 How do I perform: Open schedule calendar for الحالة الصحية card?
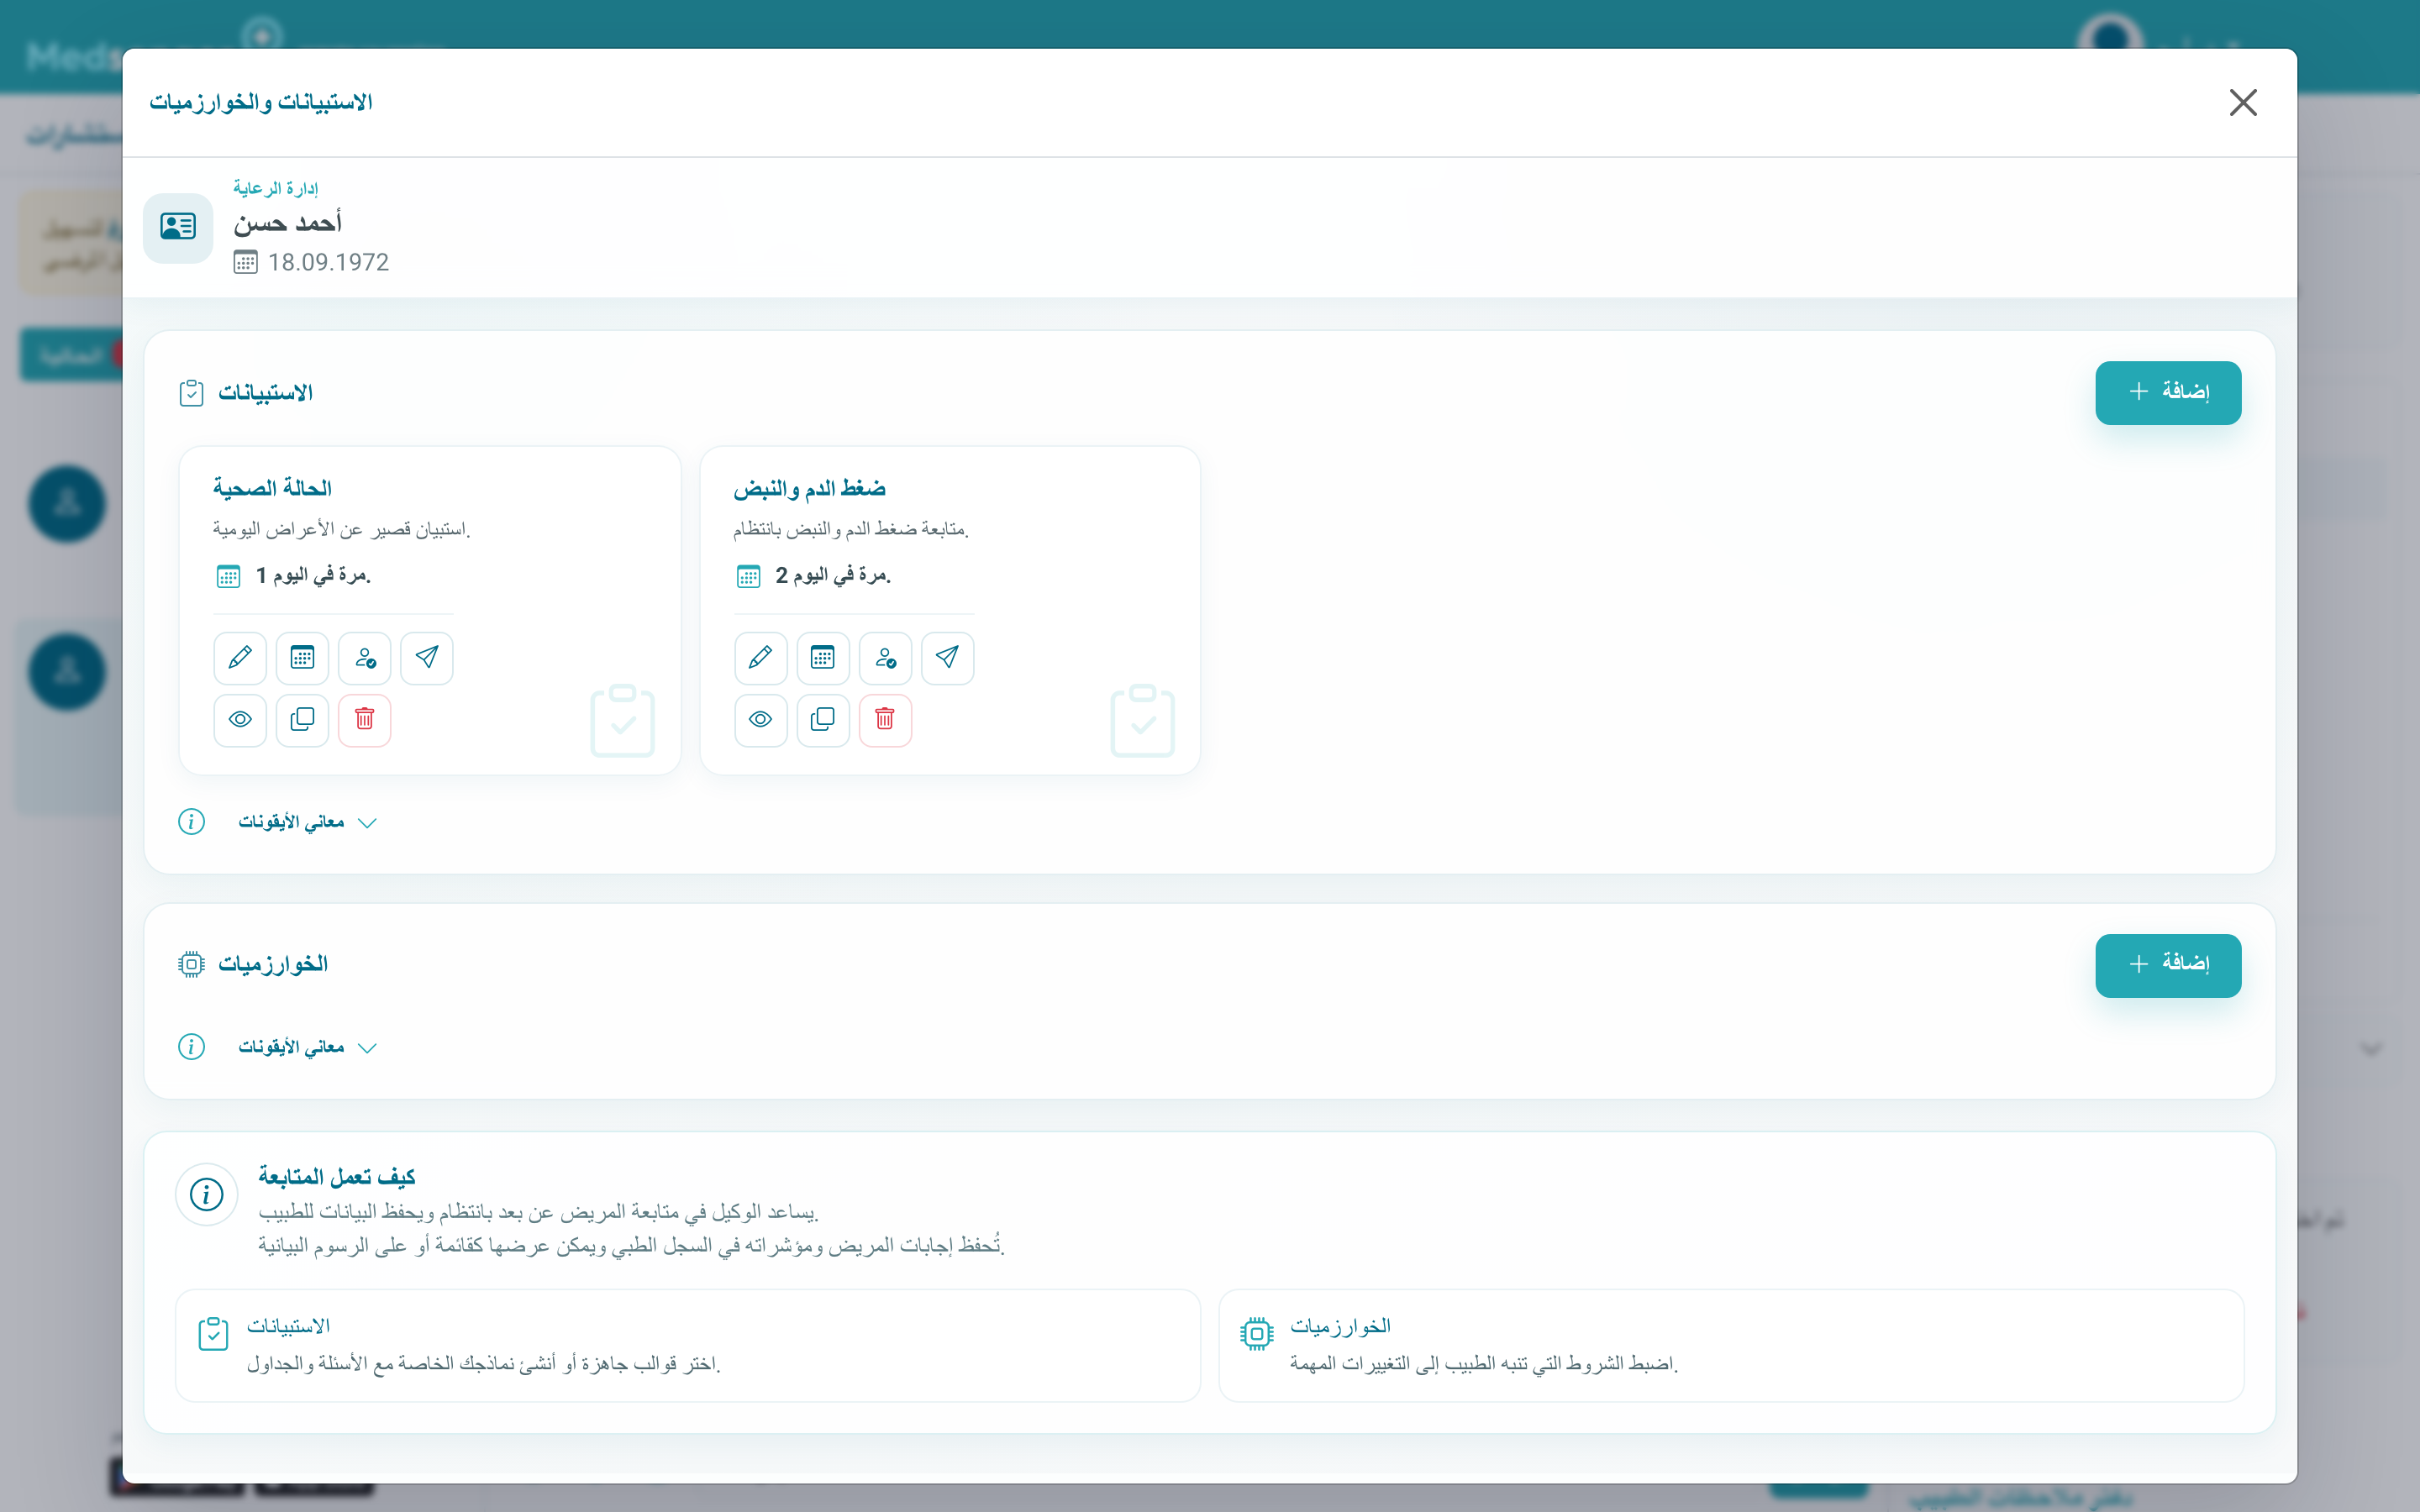pos(302,657)
